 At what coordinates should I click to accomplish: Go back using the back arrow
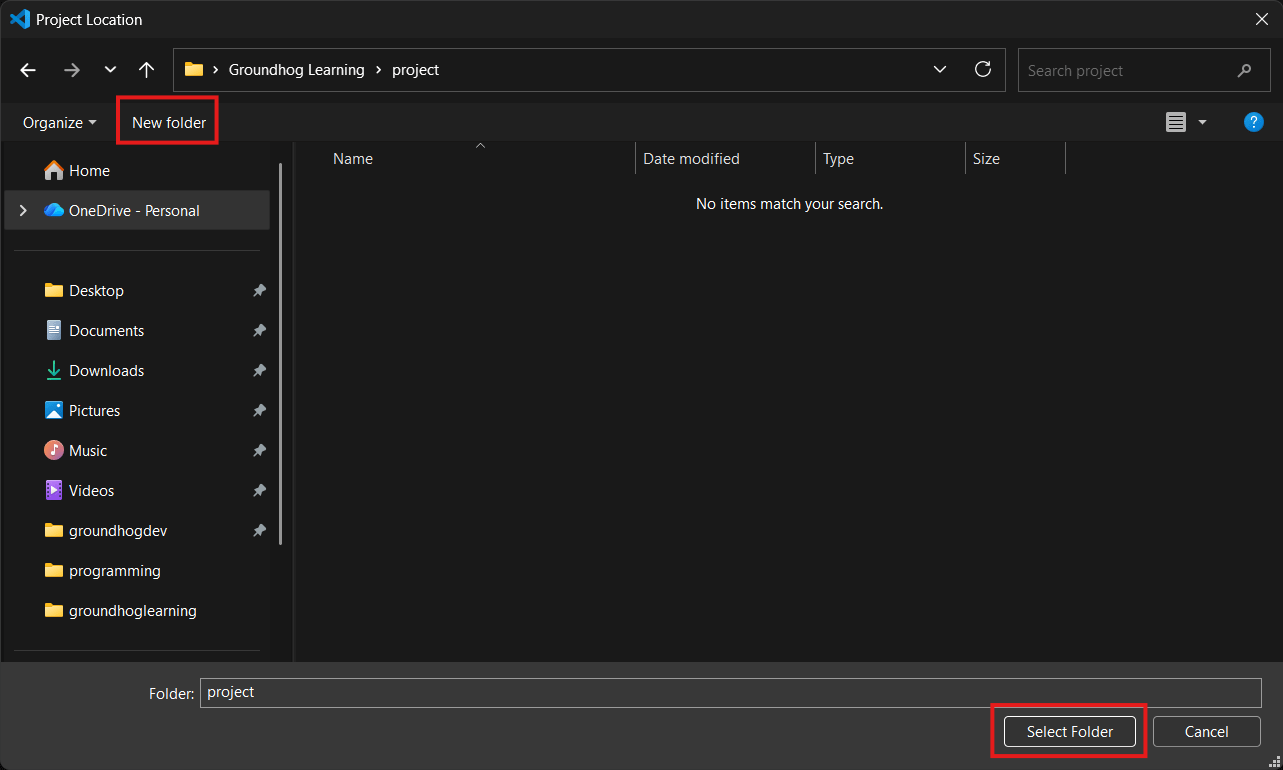28,70
